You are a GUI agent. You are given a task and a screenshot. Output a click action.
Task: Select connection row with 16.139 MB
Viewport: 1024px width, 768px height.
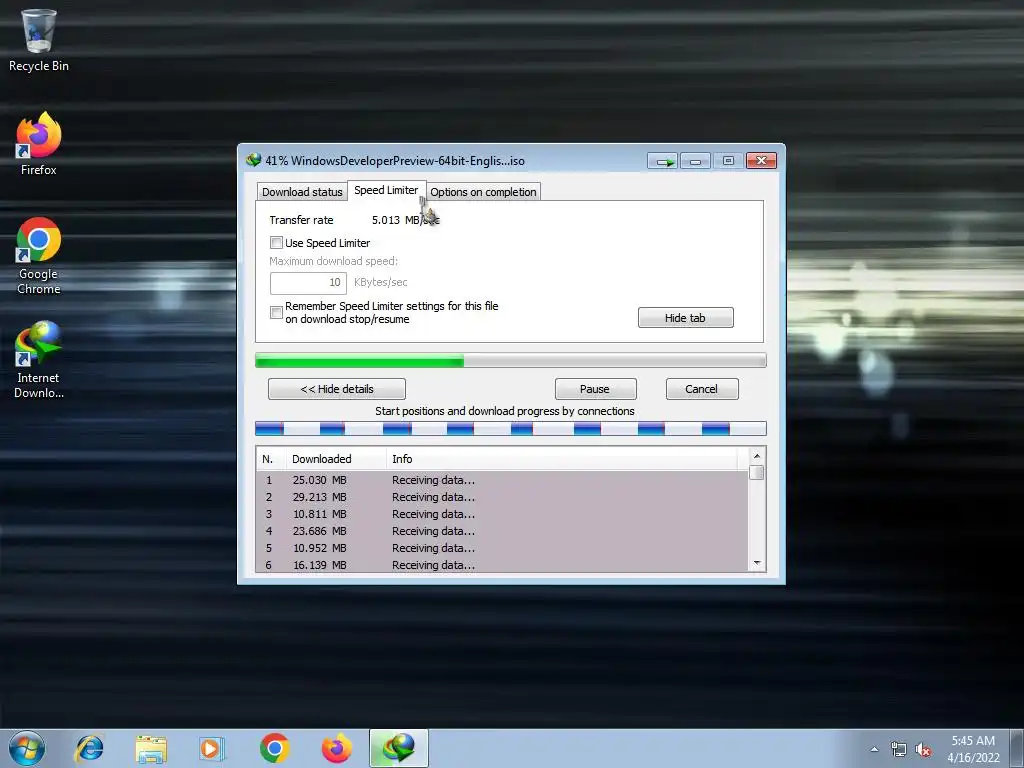pyautogui.click(x=502, y=565)
